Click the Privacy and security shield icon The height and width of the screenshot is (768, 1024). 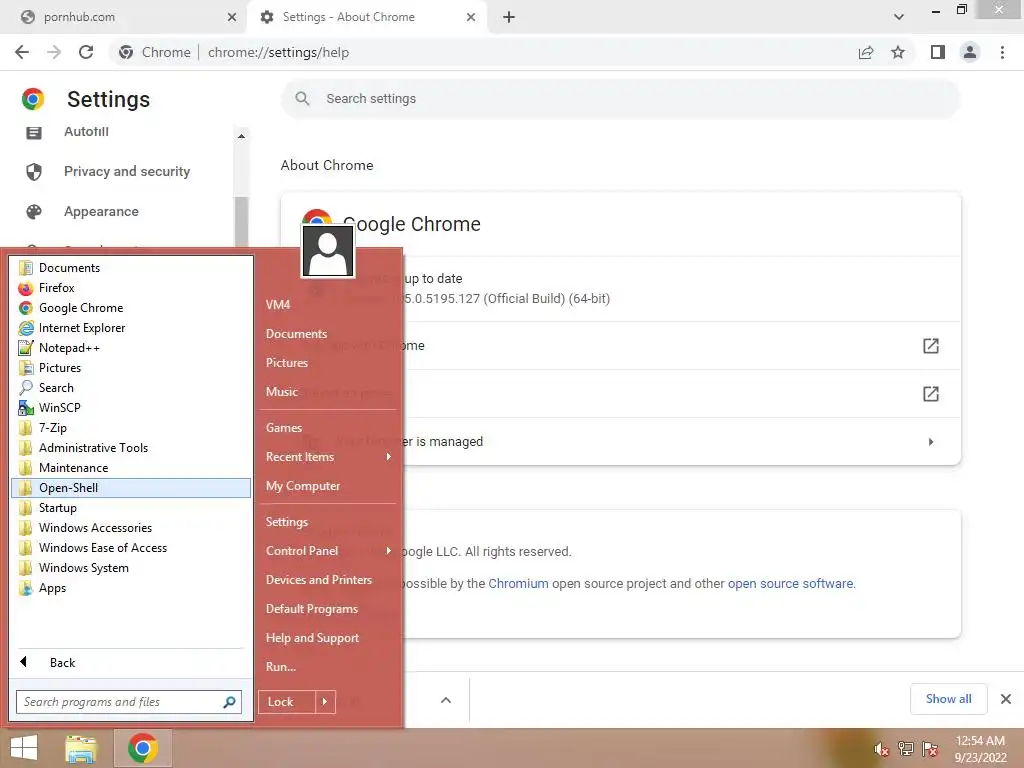coord(34,172)
